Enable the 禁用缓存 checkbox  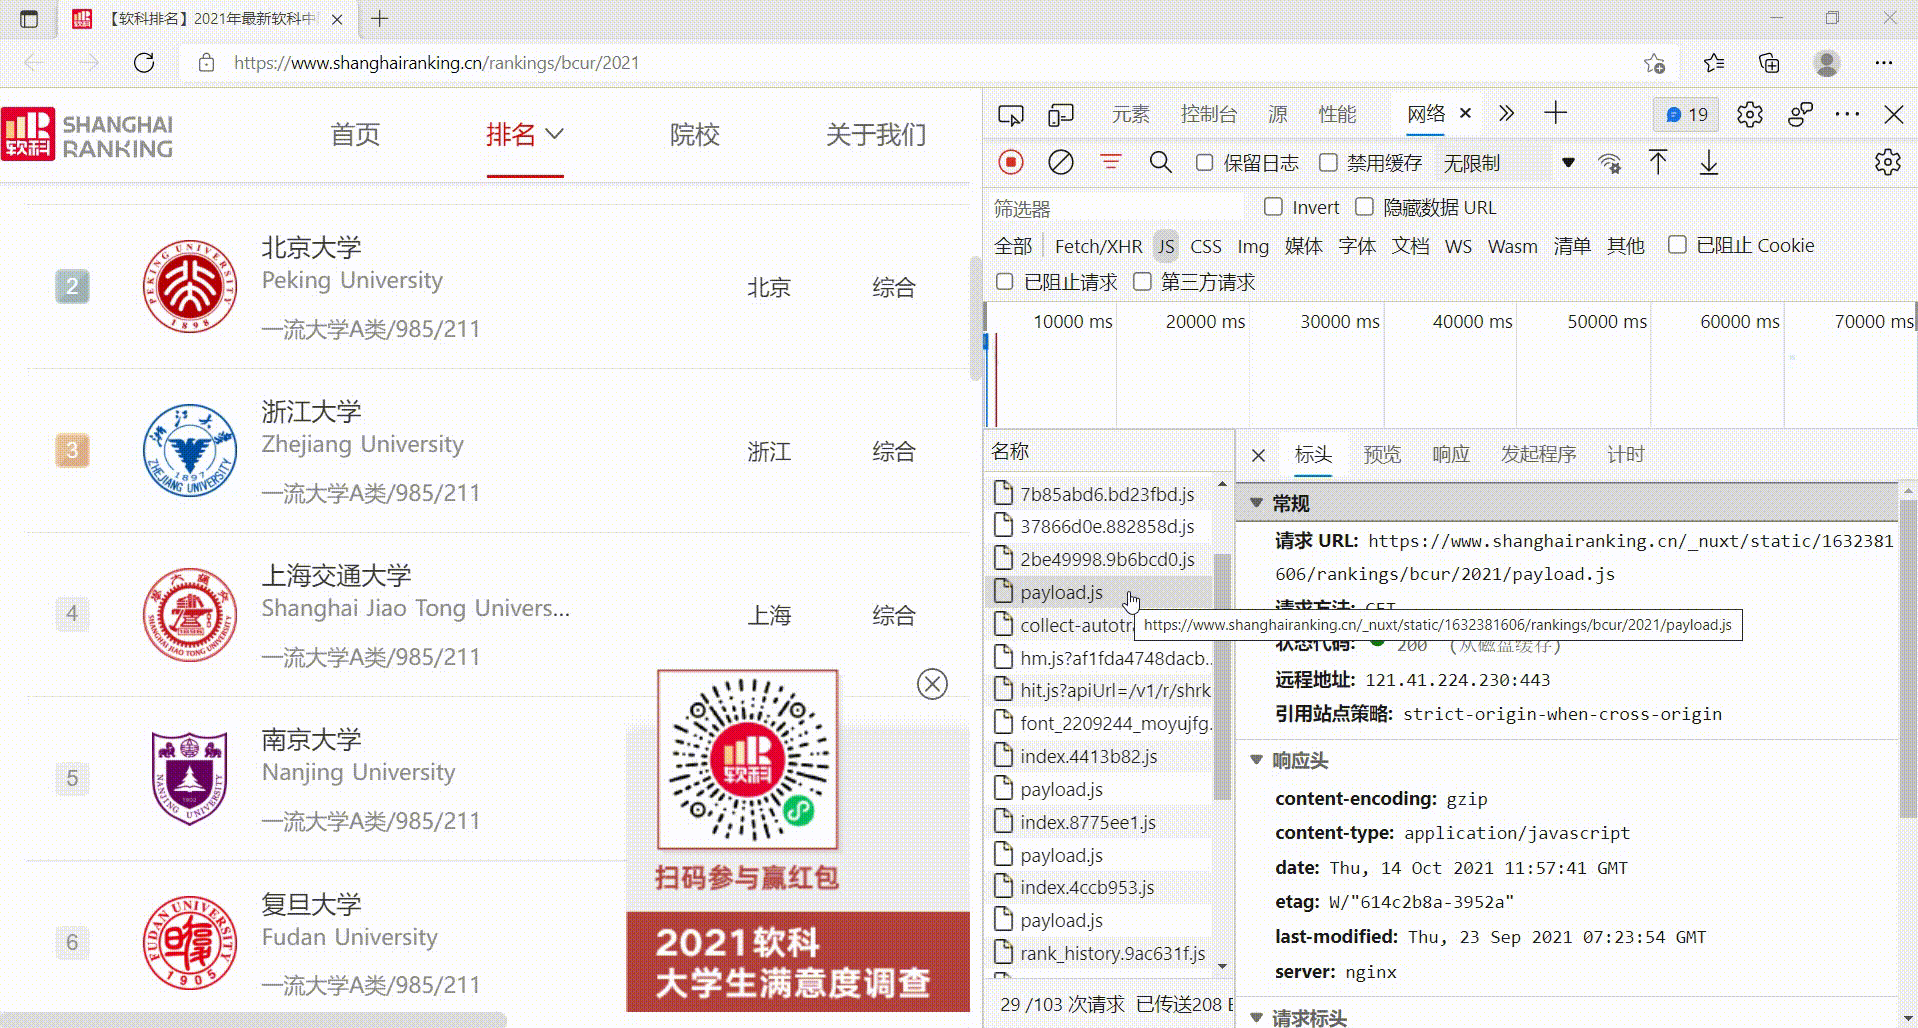click(x=1328, y=163)
